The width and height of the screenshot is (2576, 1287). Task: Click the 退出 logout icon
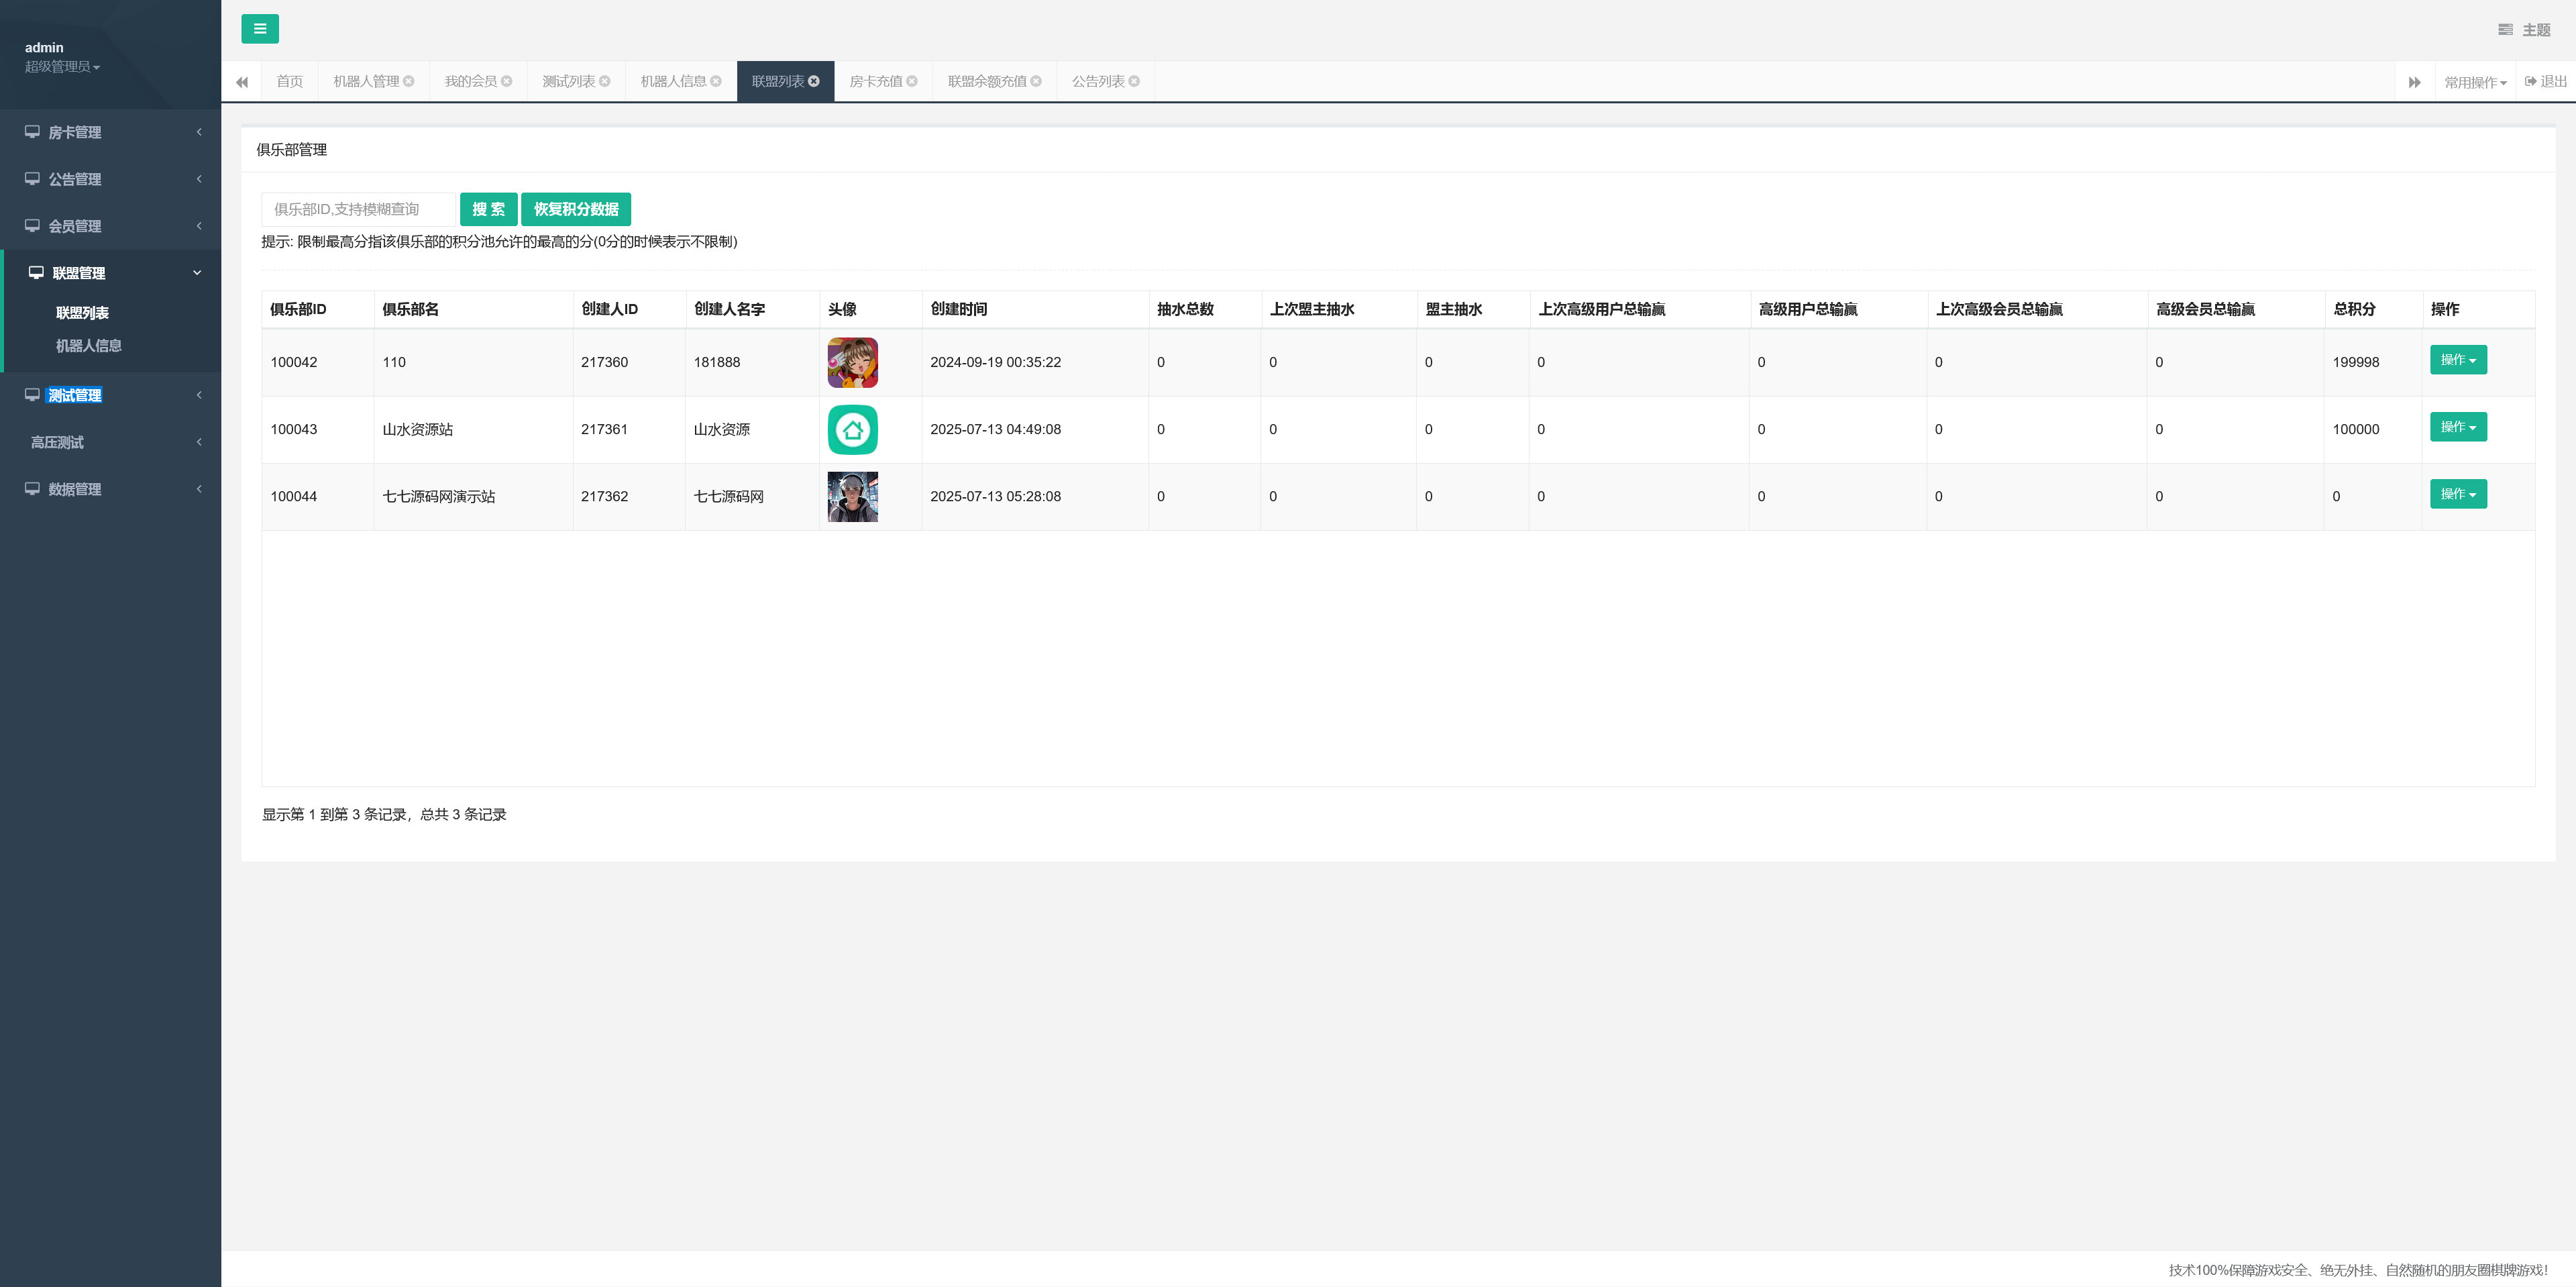tap(2530, 82)
